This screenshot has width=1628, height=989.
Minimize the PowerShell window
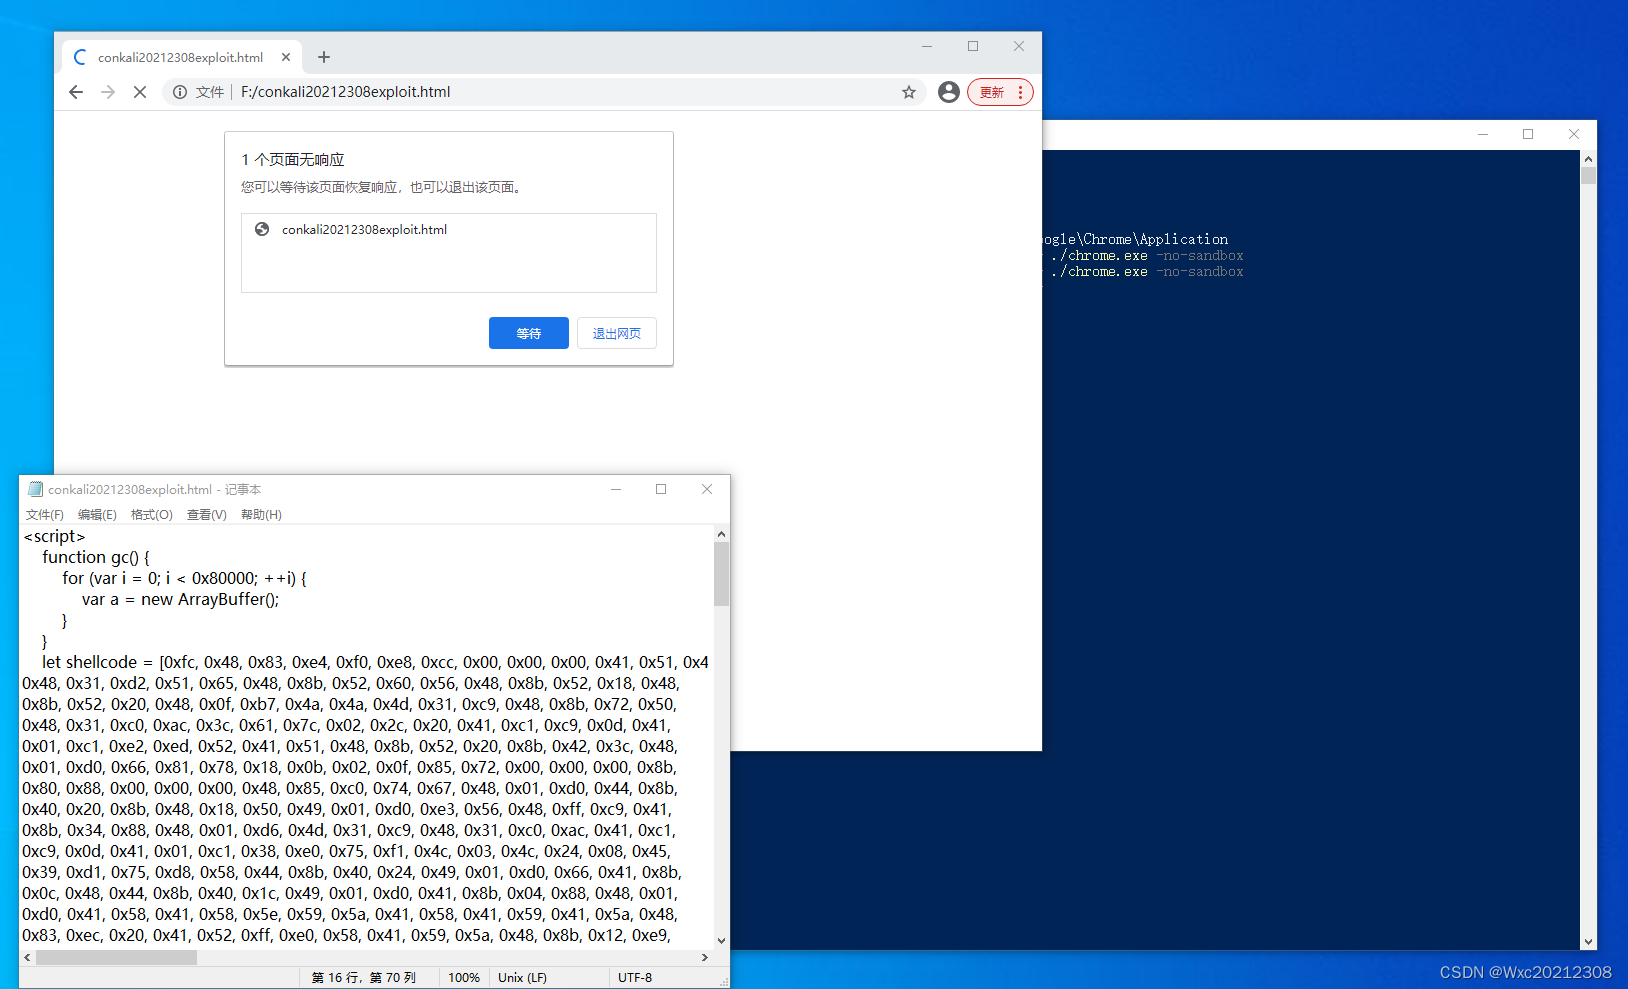tap(1483, 134)
